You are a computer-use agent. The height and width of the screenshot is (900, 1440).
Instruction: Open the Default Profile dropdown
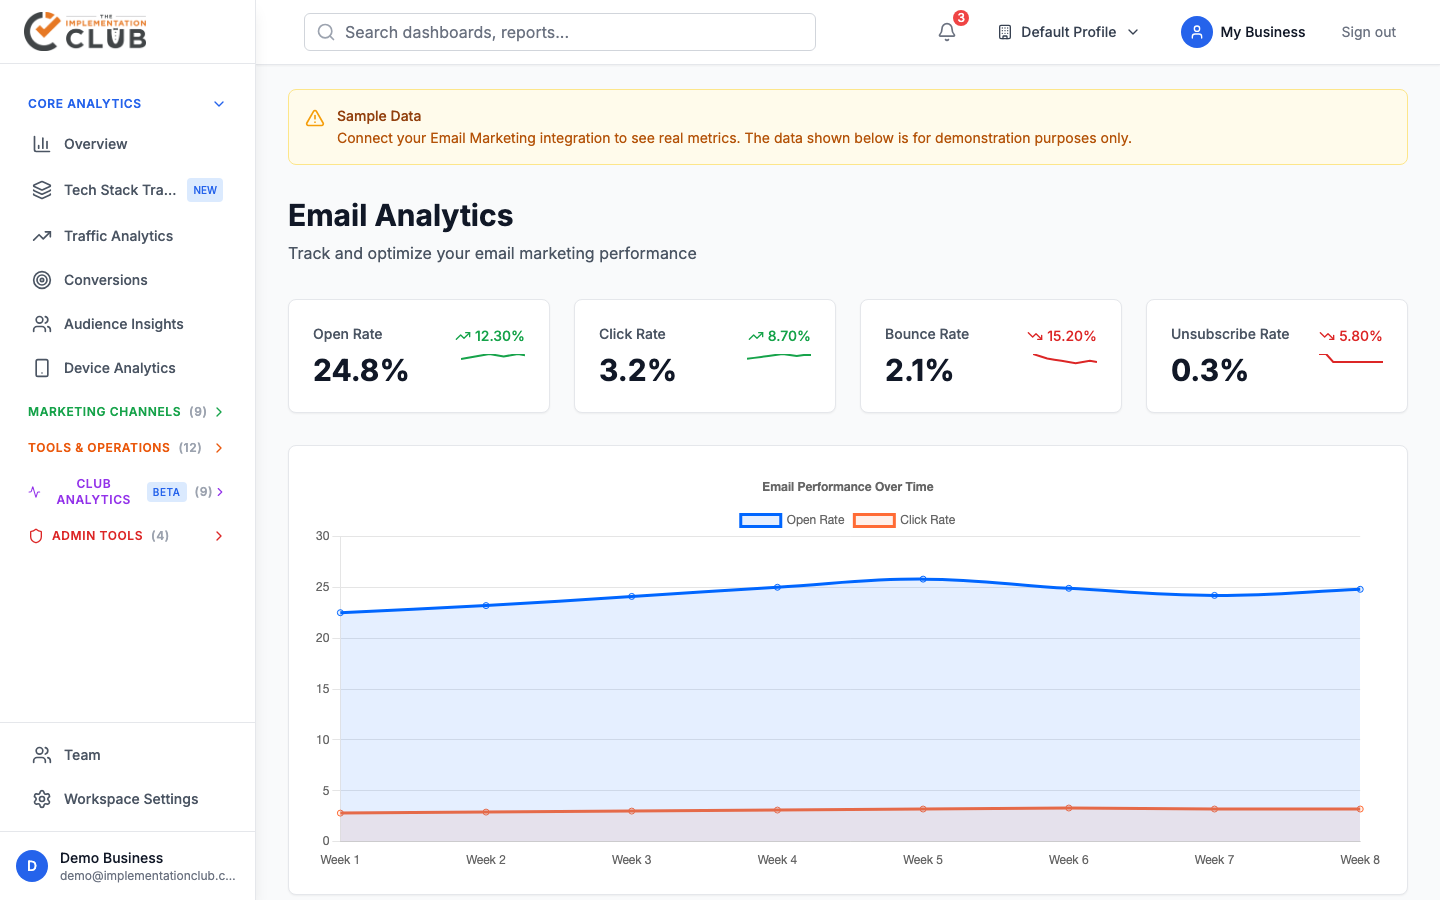(1067, 31)
